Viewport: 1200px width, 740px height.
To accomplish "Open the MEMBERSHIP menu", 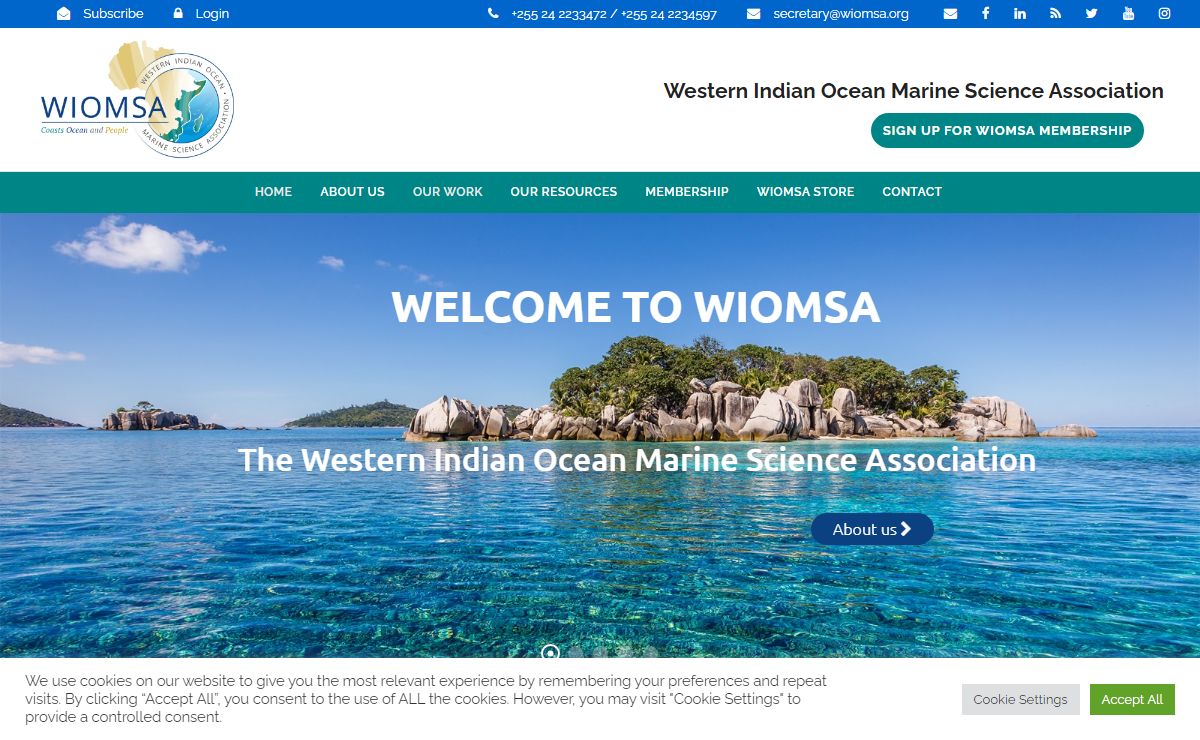I will (687, 192).
